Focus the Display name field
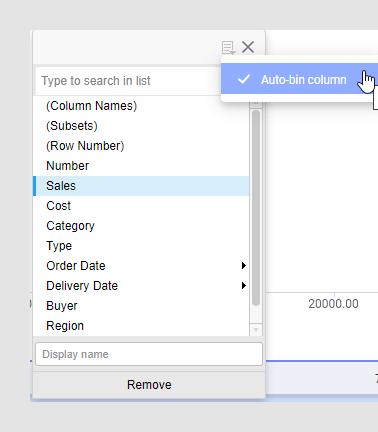Image resolution: width=378 pixels, height=432 pixels. pyautogui.click(x=149, y=354)
